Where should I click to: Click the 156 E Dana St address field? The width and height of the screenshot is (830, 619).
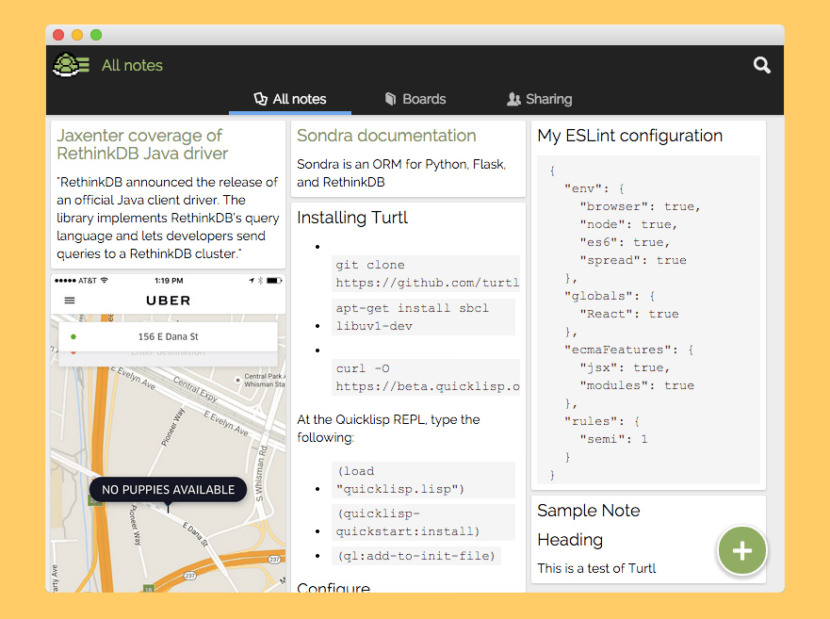[168, 337]
